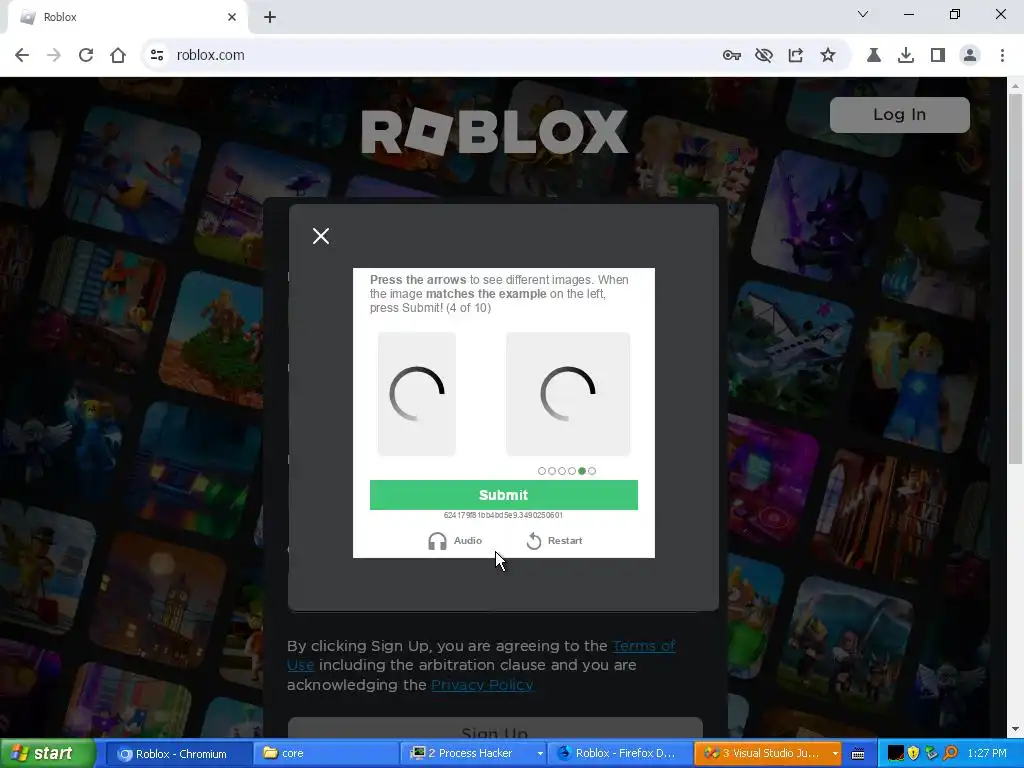Open the browser downloads icon
The image size is (1024, 768).
point(905,56)
